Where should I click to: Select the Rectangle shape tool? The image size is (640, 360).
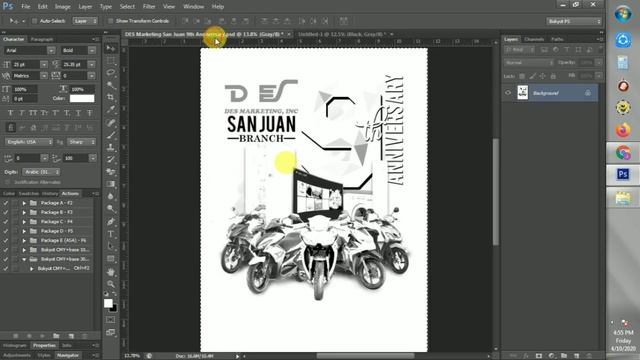pos(111,259)
